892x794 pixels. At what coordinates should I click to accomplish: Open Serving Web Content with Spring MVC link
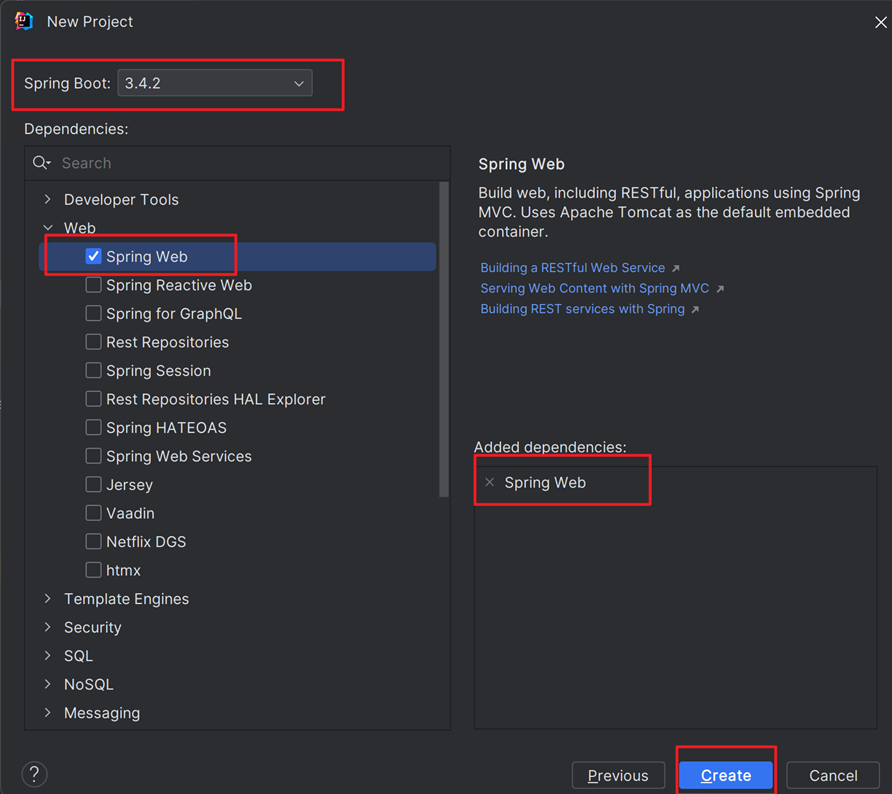pyautogui.click(x=594, y=288)
